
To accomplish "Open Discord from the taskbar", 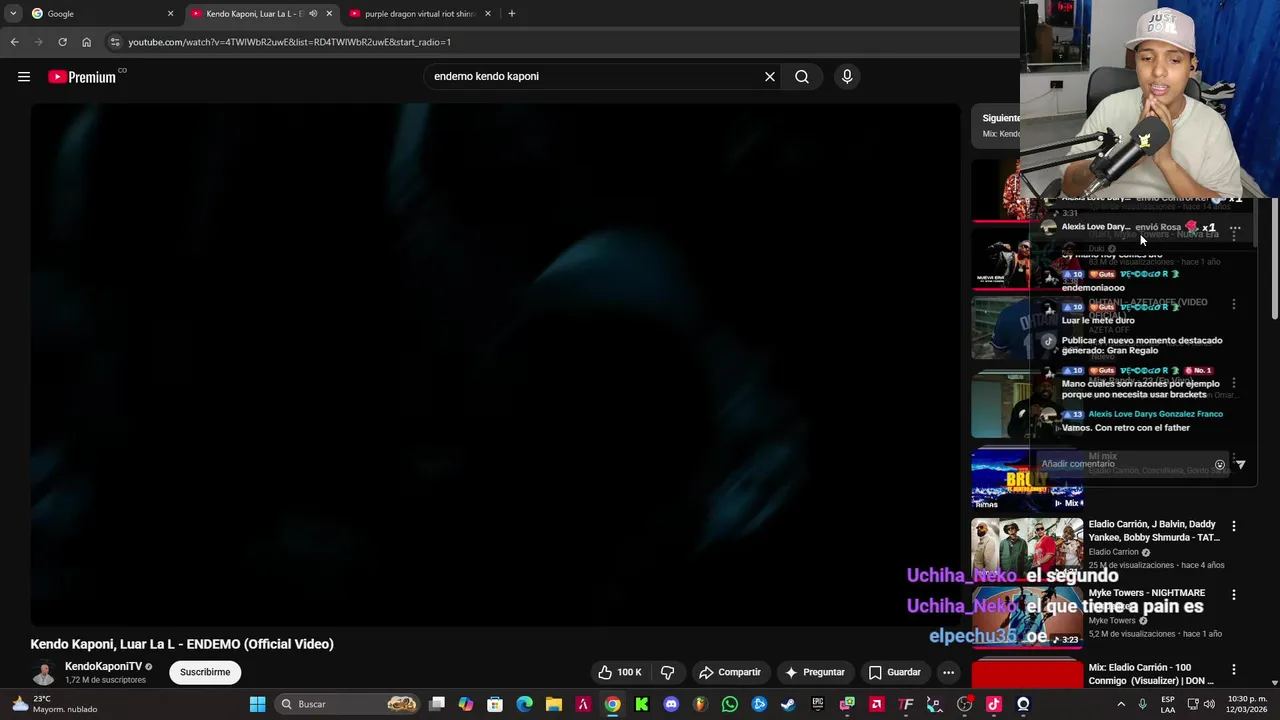I will tap(671, 704).
